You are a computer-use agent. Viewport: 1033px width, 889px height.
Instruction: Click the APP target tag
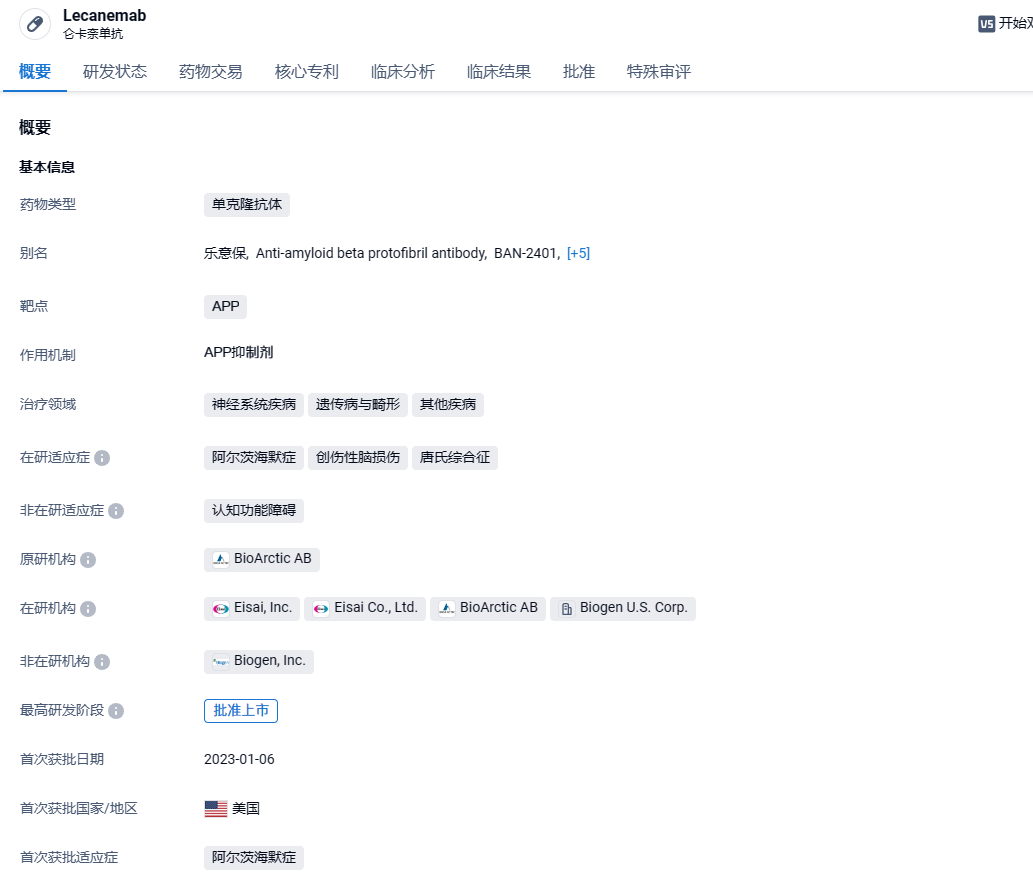pyautogui.click(x=225, y=306)
